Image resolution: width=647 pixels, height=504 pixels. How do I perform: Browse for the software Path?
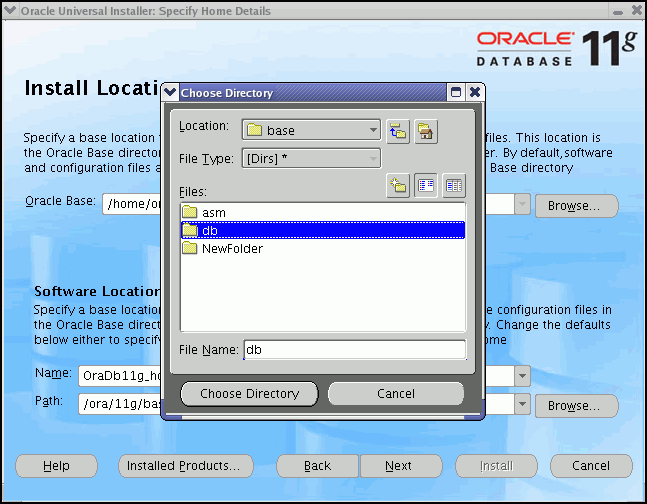[576, 406]
